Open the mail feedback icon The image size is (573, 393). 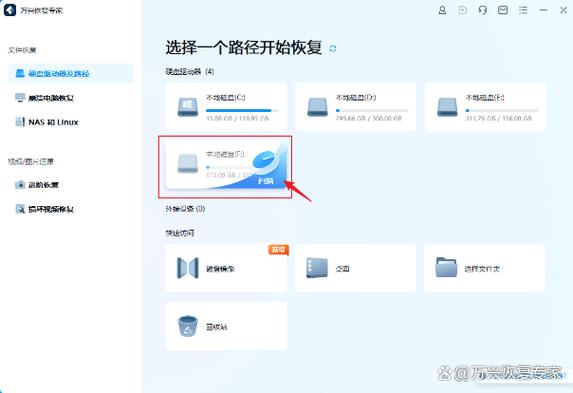[503, 10]
